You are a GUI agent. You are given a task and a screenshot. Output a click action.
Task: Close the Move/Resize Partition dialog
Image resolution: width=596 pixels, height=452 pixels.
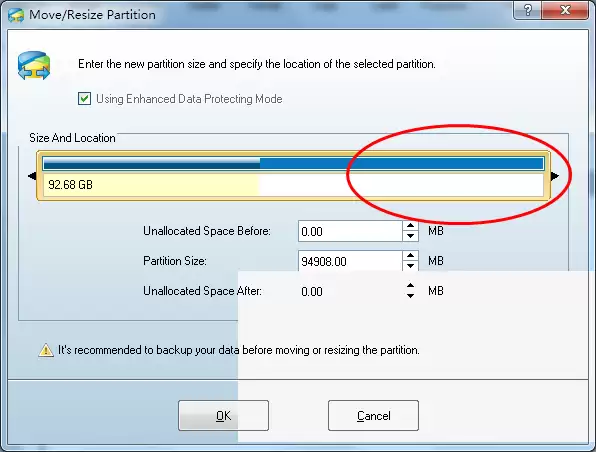(x=565, y=10)
